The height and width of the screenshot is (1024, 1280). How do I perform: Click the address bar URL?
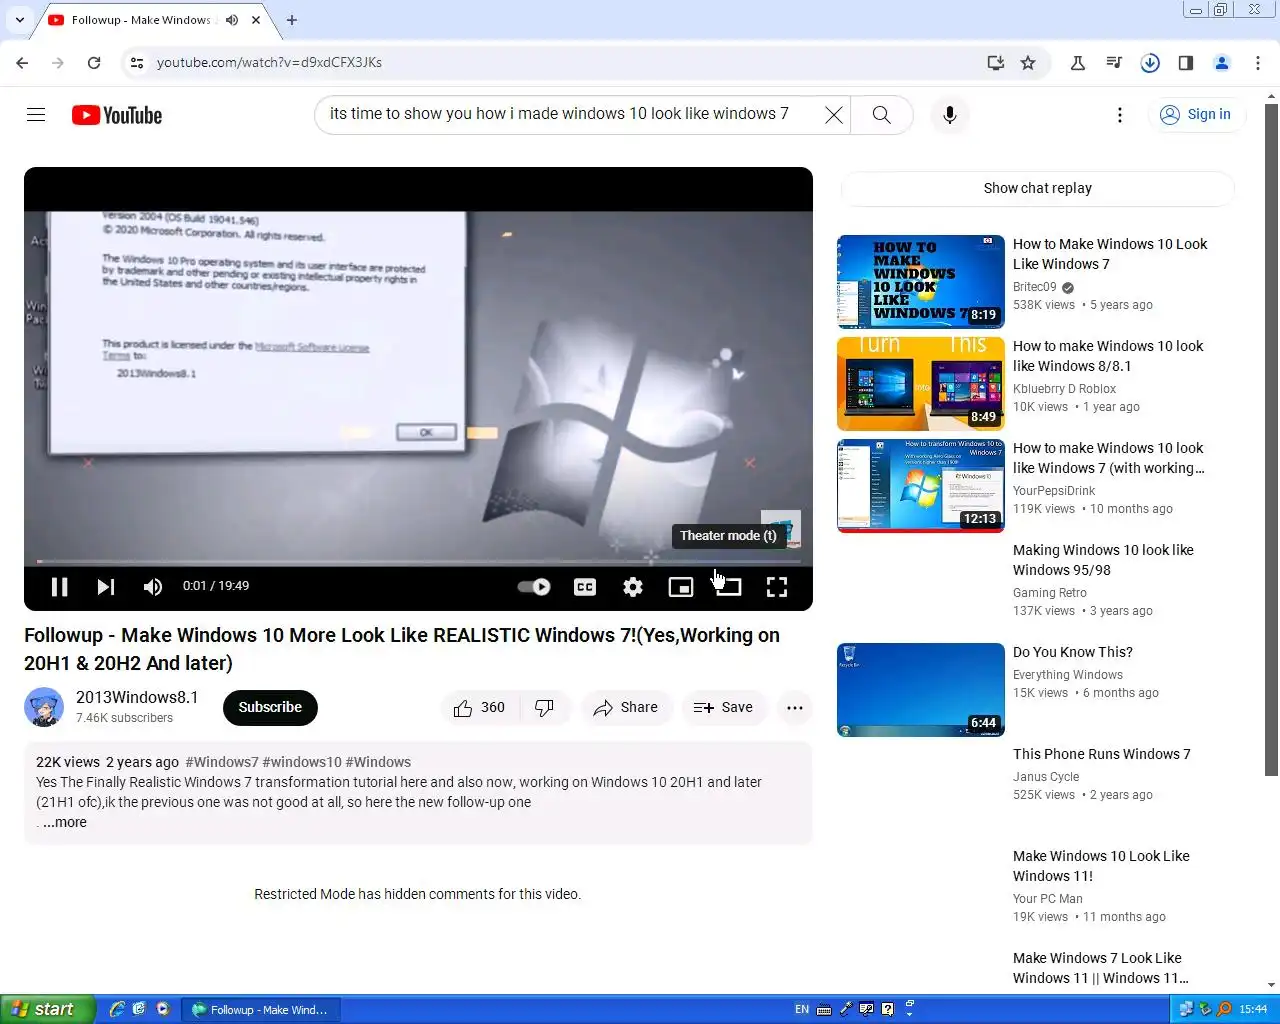(x=269, y=62)
